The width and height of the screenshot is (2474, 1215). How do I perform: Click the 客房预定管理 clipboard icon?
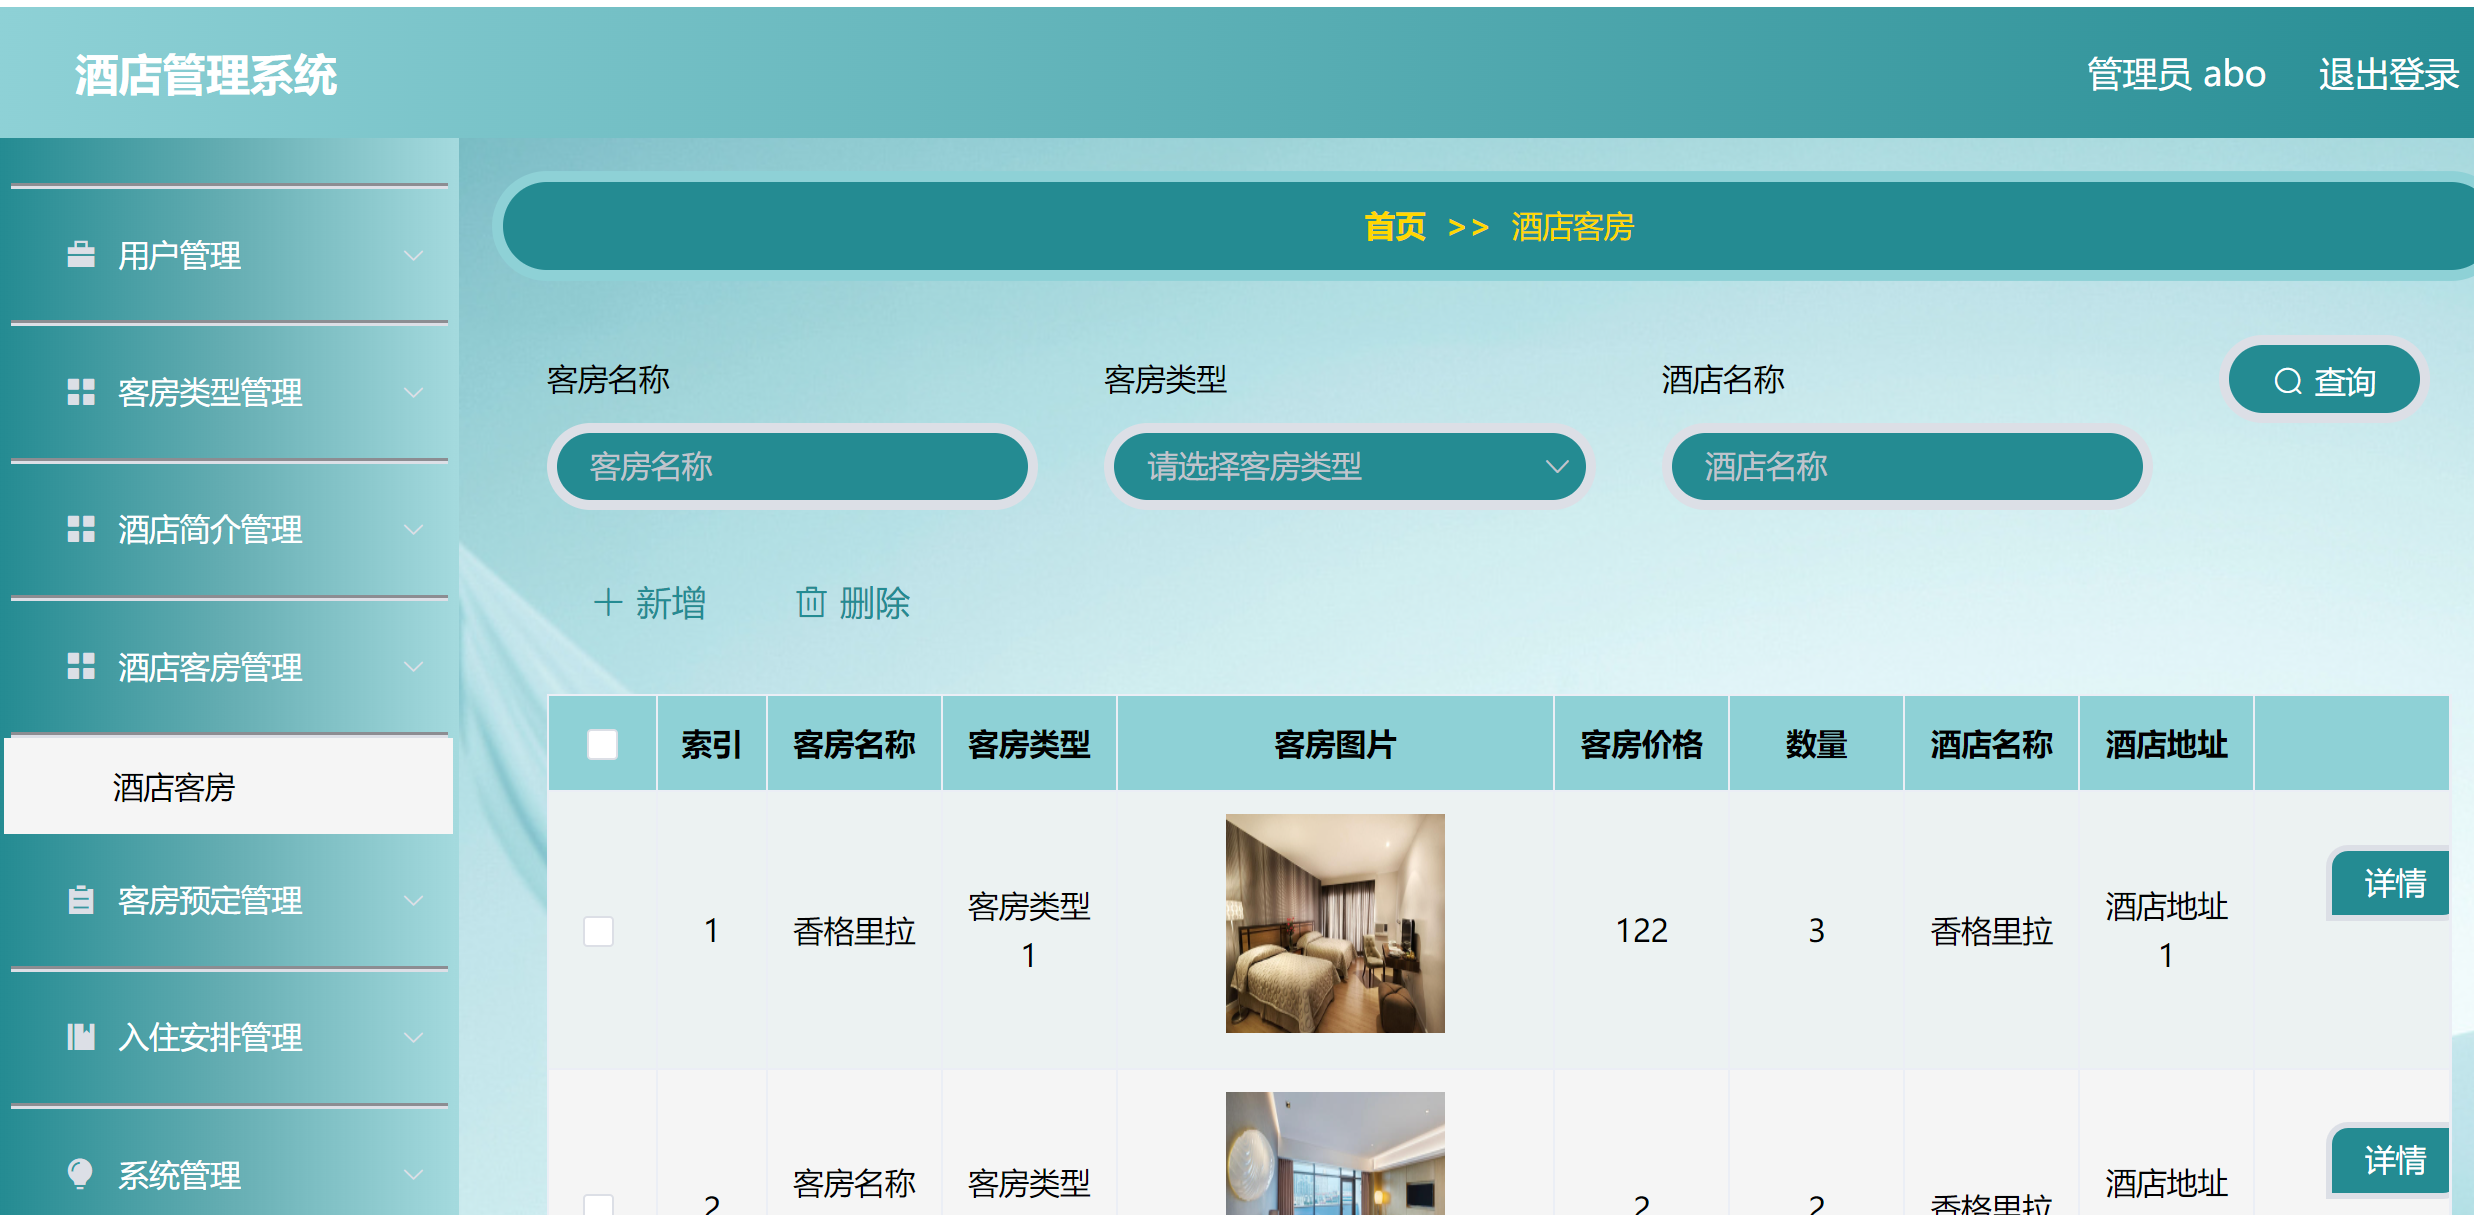tap(81, 900)
